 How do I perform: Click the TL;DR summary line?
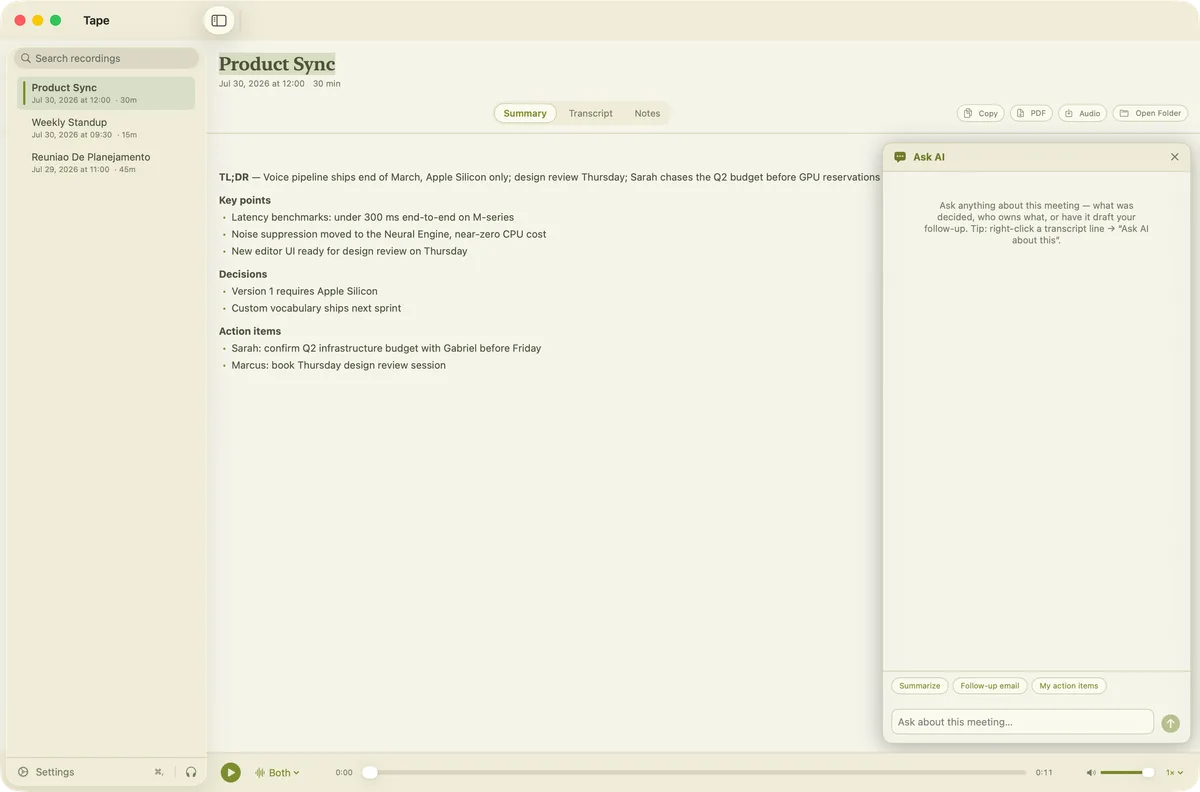click(x=549, y=177)
